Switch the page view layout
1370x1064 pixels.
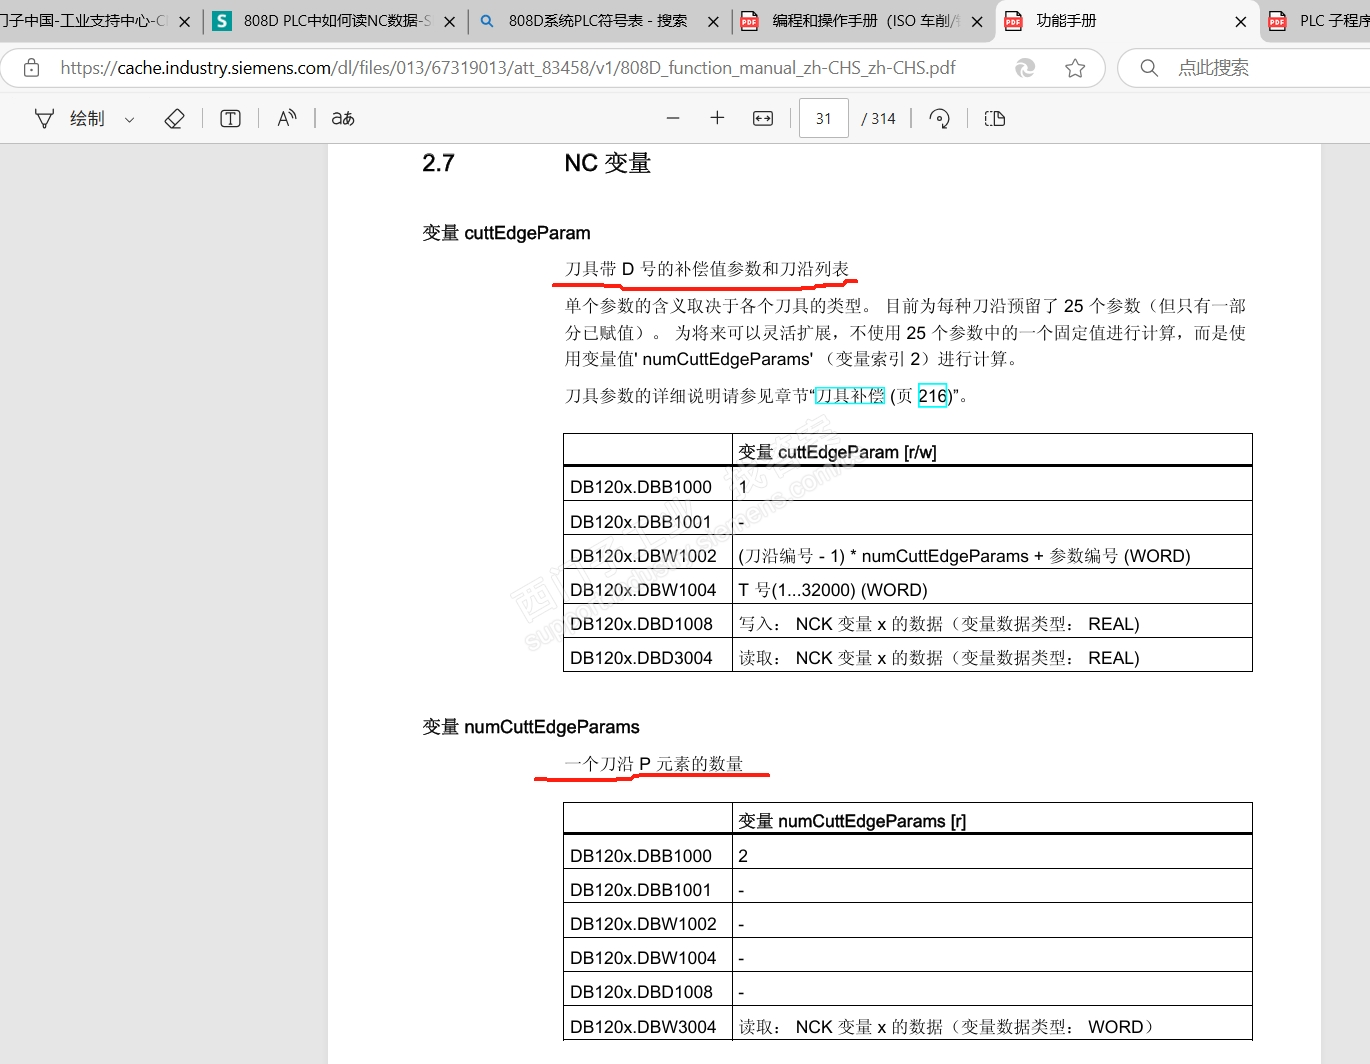click(x=995, y=118)
